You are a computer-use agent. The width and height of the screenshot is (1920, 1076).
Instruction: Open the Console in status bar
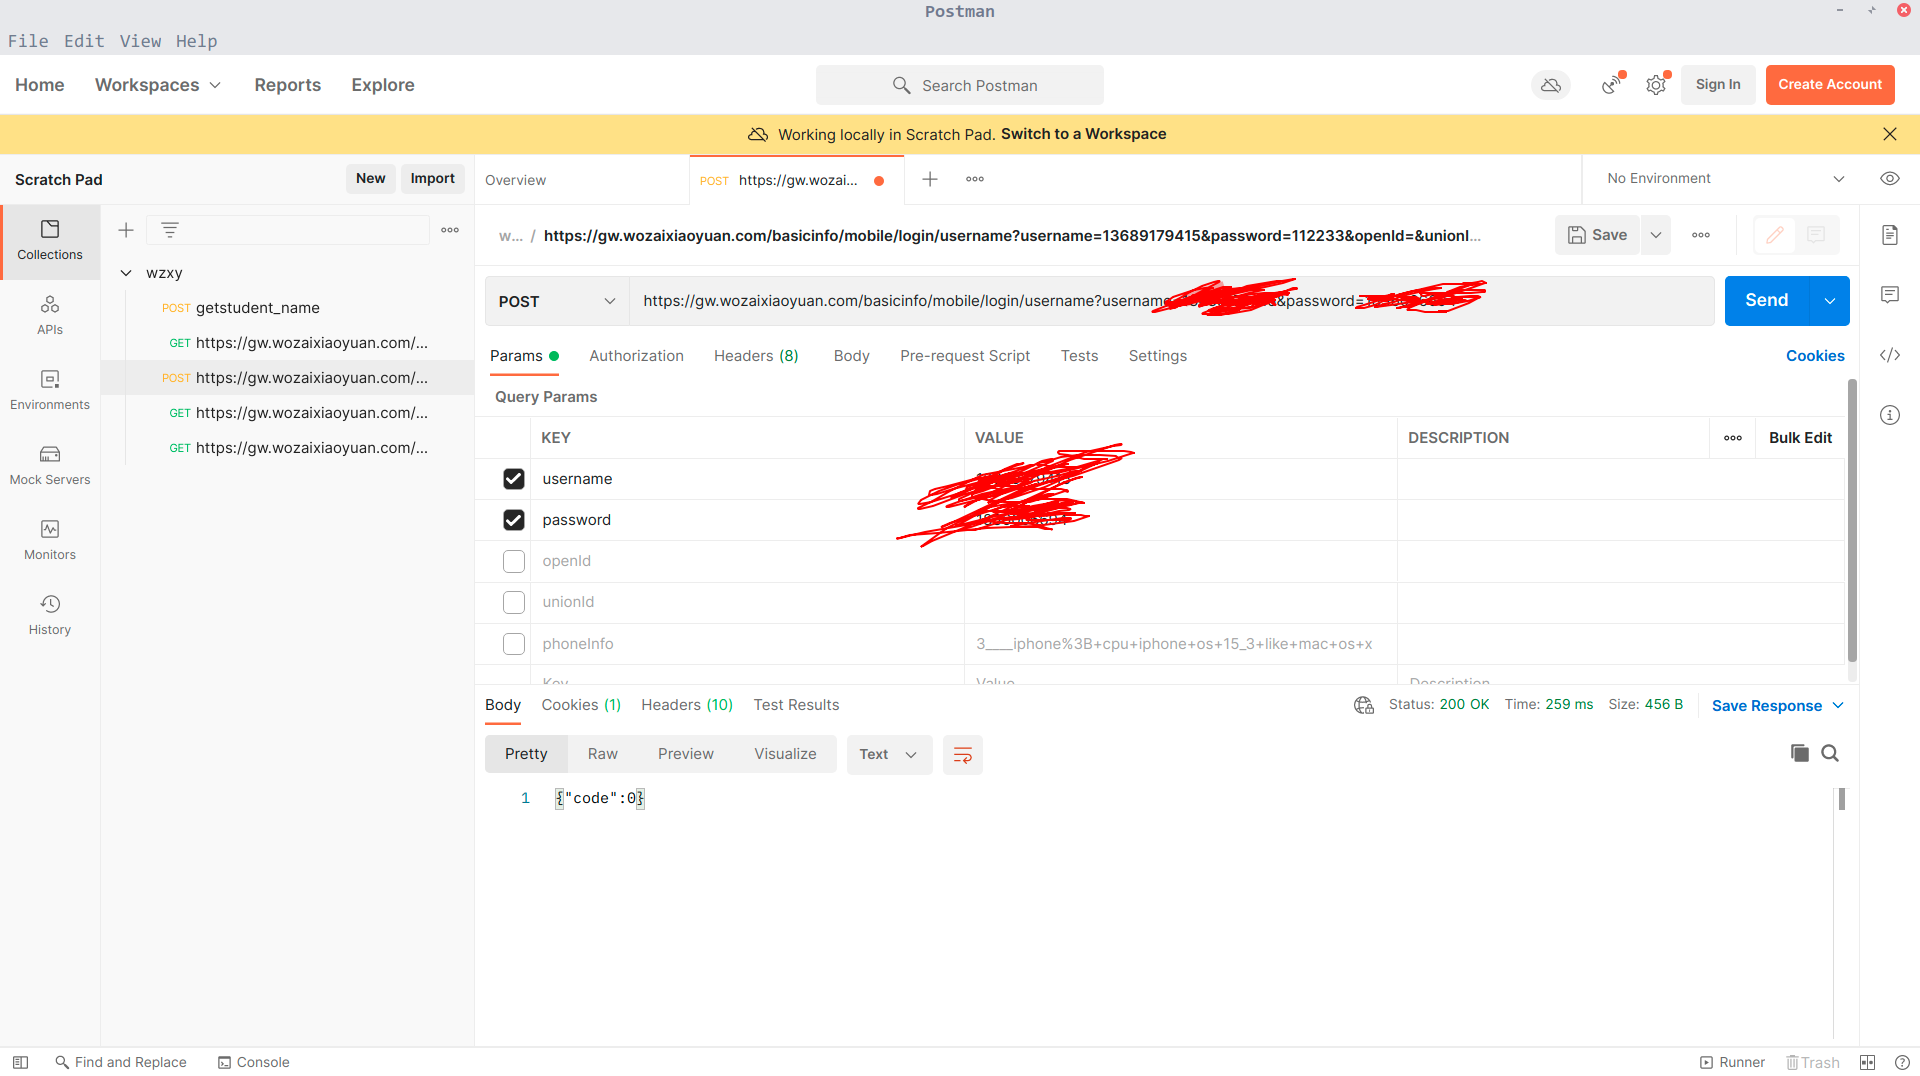coord(254,1062)
